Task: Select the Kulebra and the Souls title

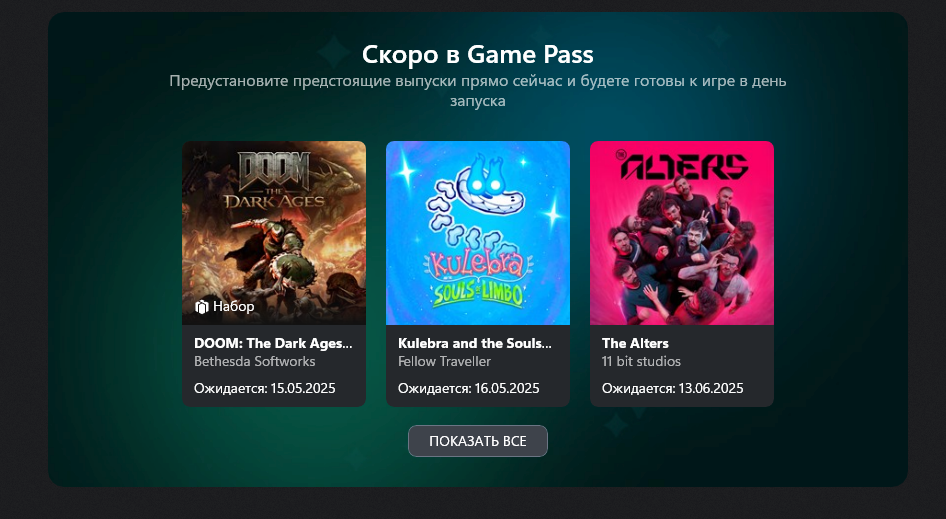Action: [x=475, y=343]
